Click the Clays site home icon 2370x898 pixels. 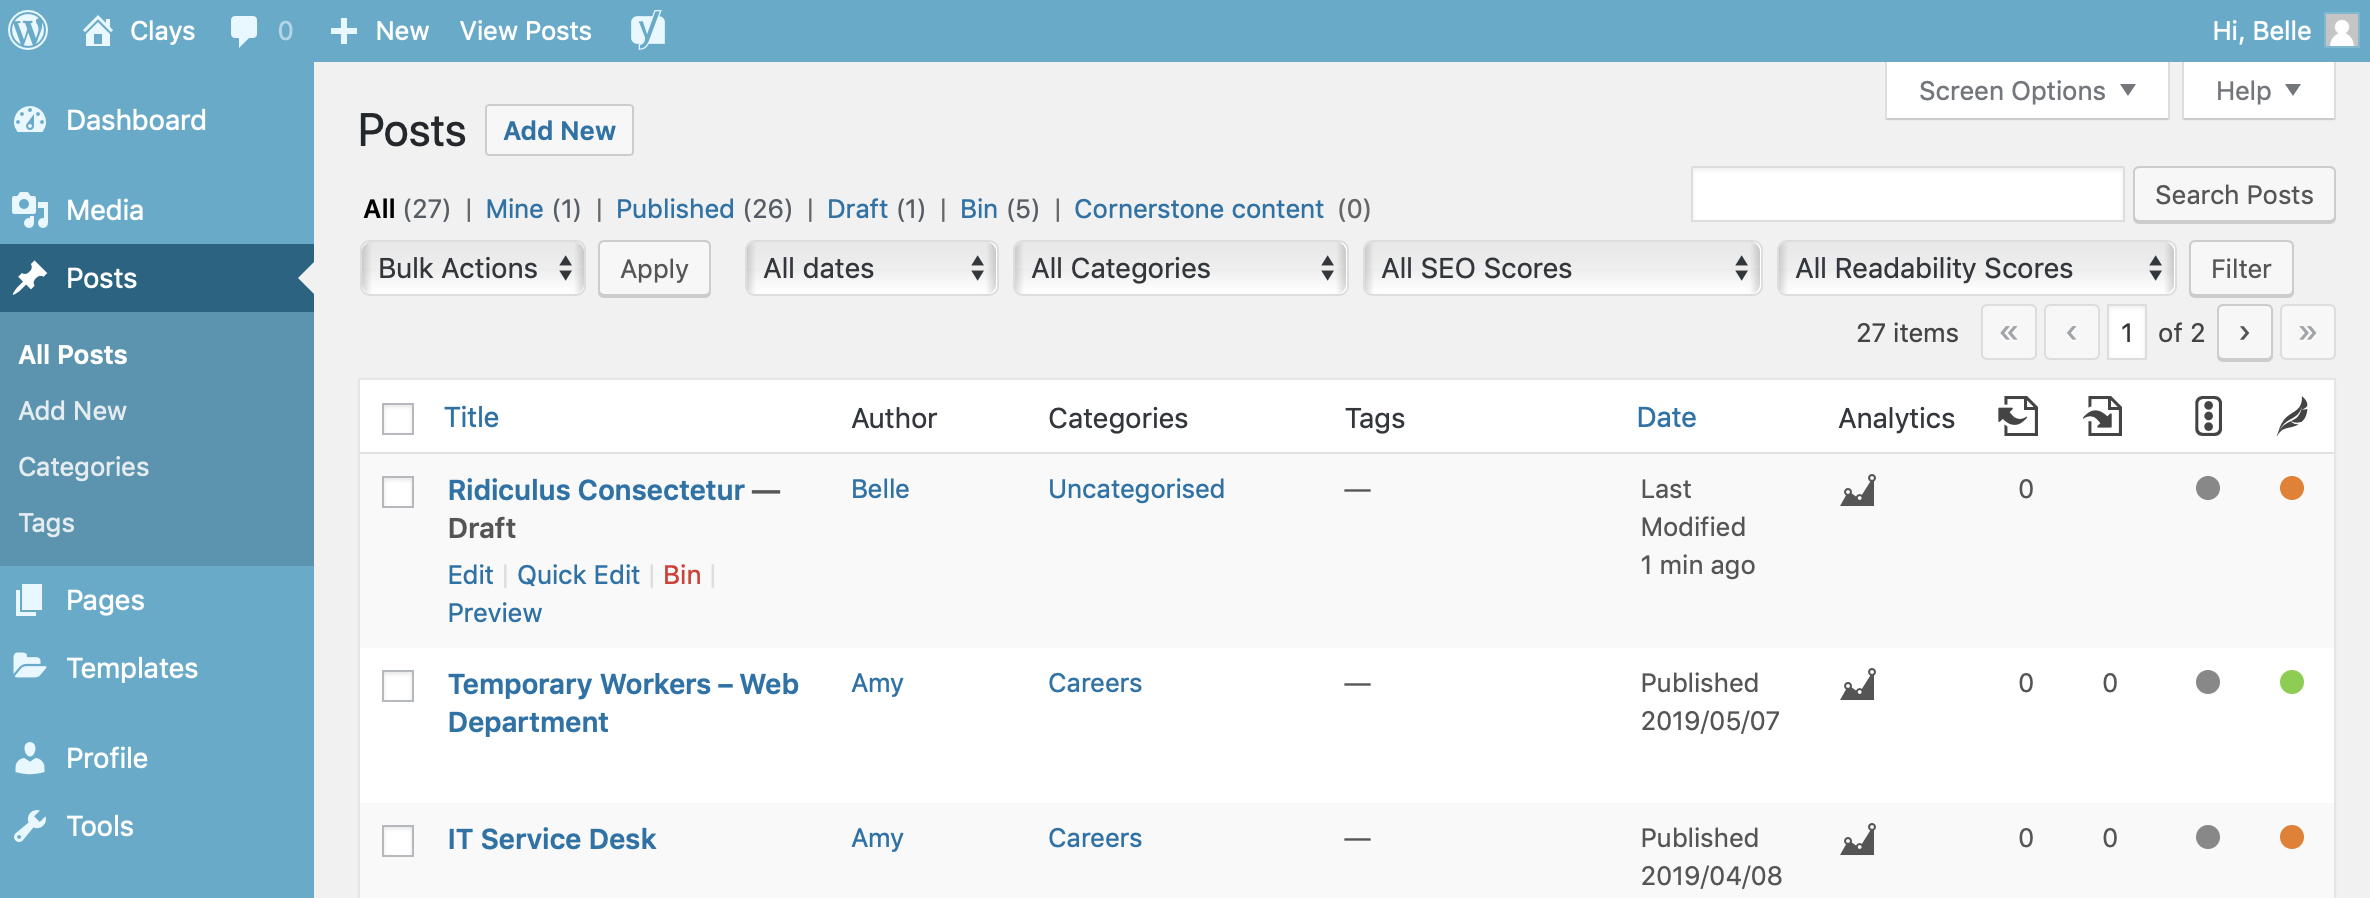(x=97, y=31)
